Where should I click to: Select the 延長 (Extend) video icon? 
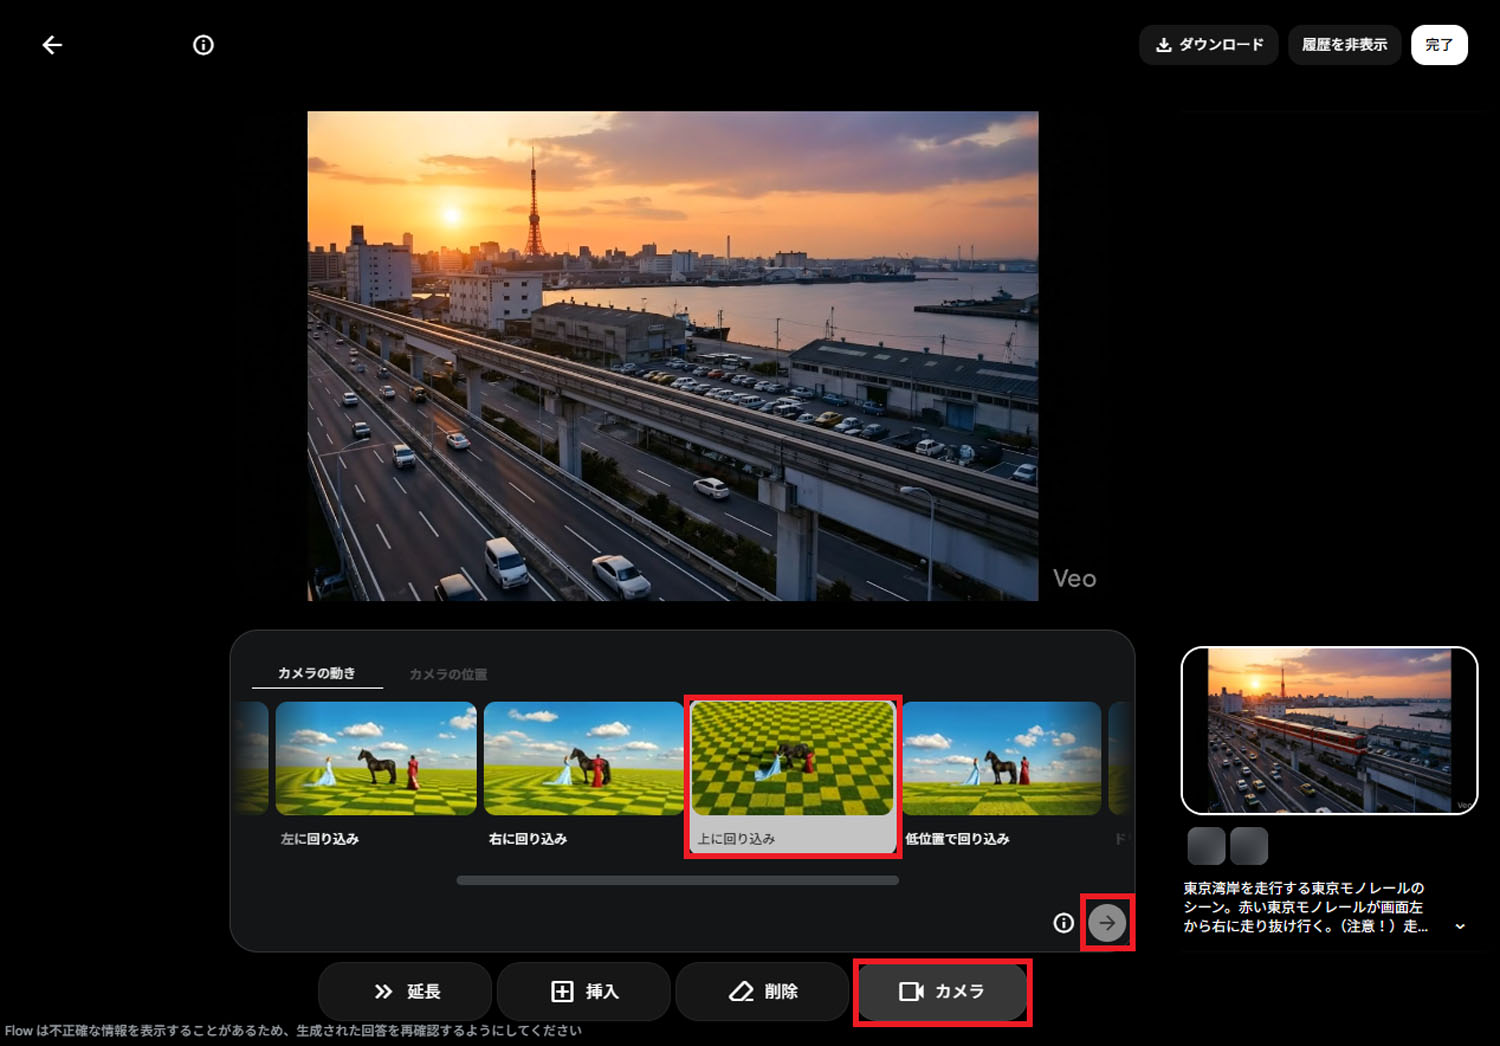click(x=383, y=991)
